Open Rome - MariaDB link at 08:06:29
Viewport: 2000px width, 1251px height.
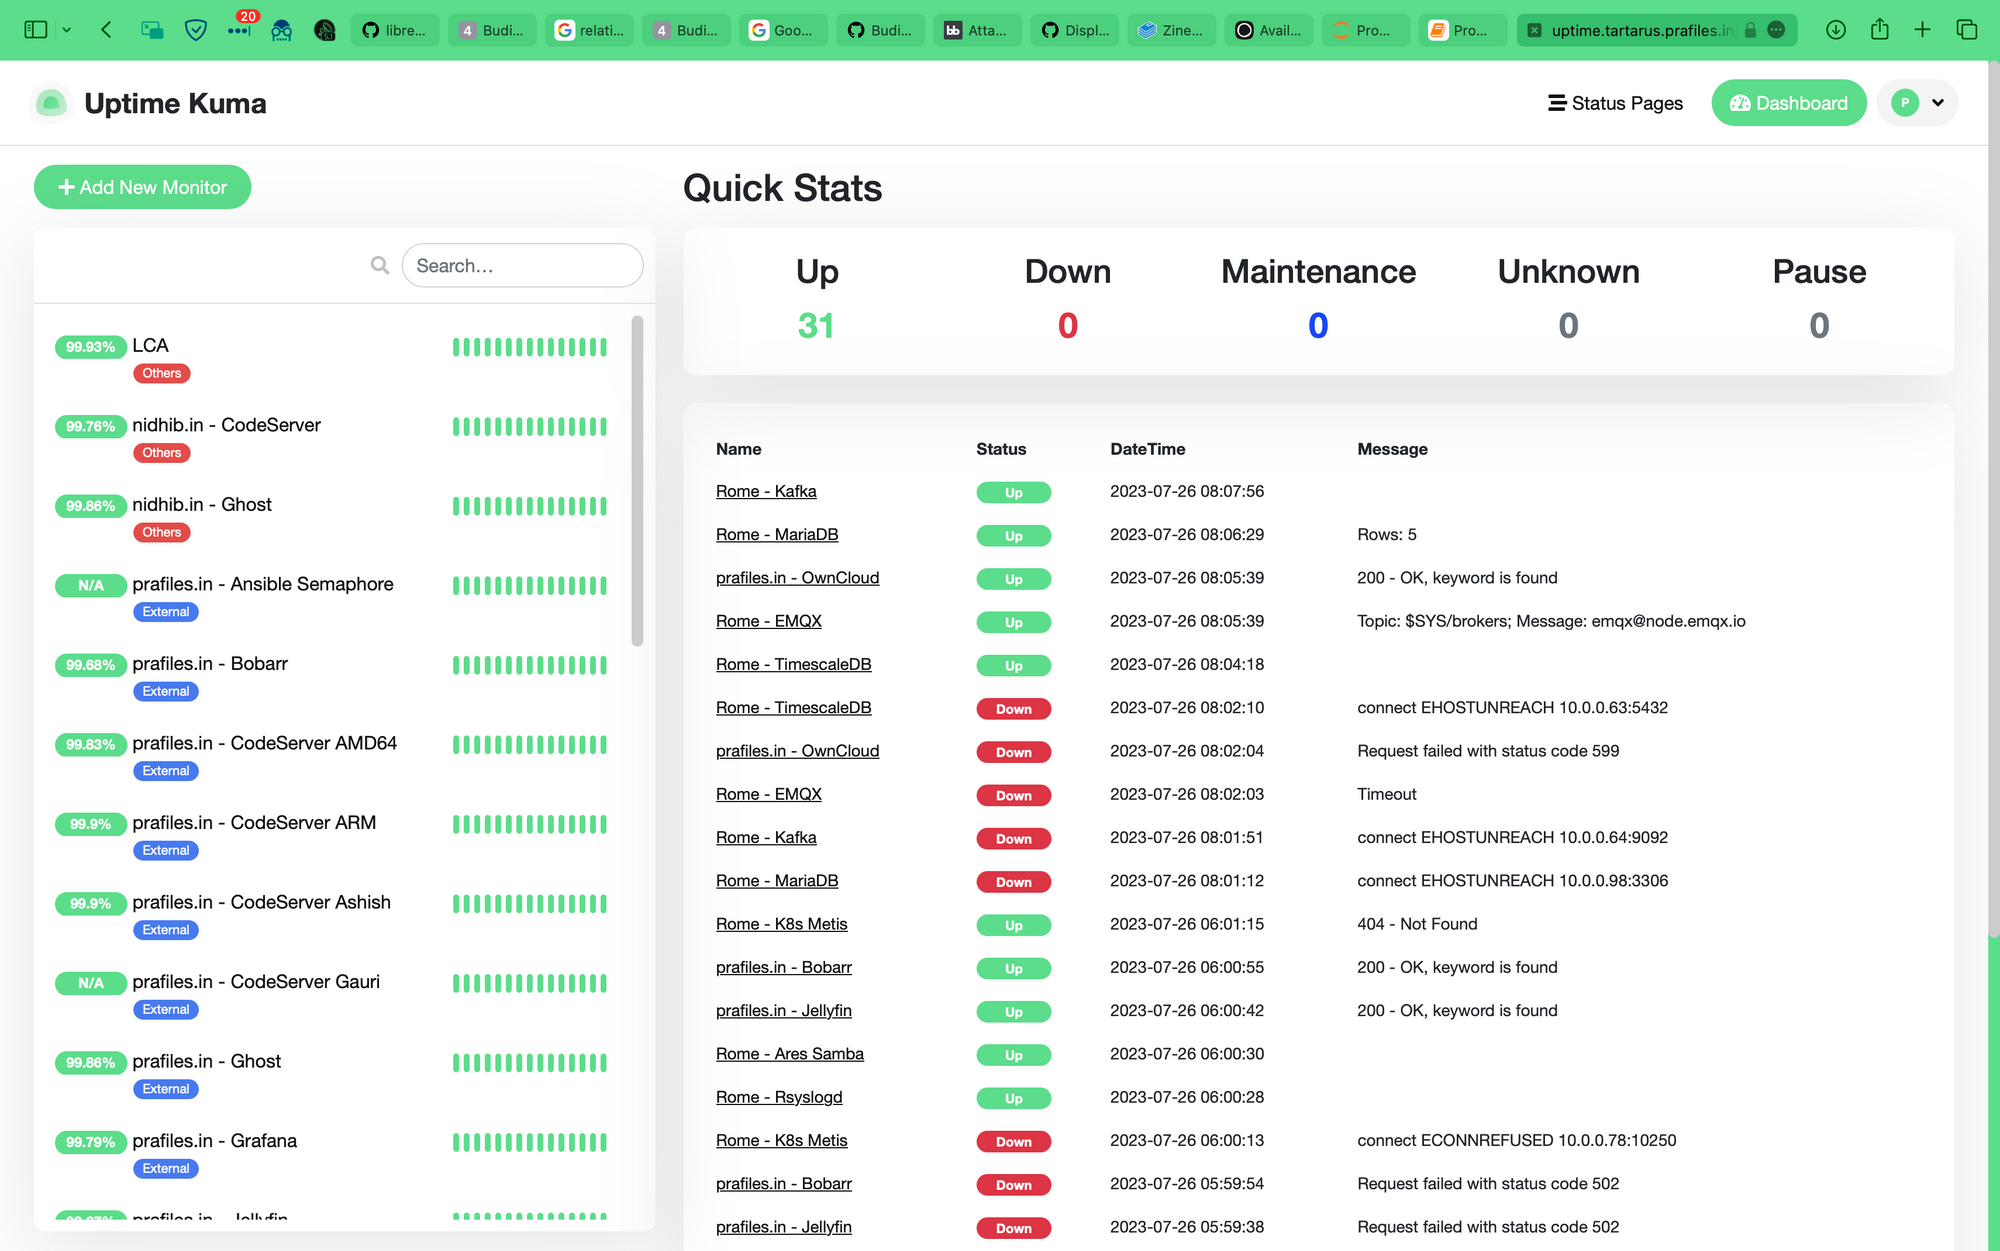pyautogui.click(x=777, y=534)
